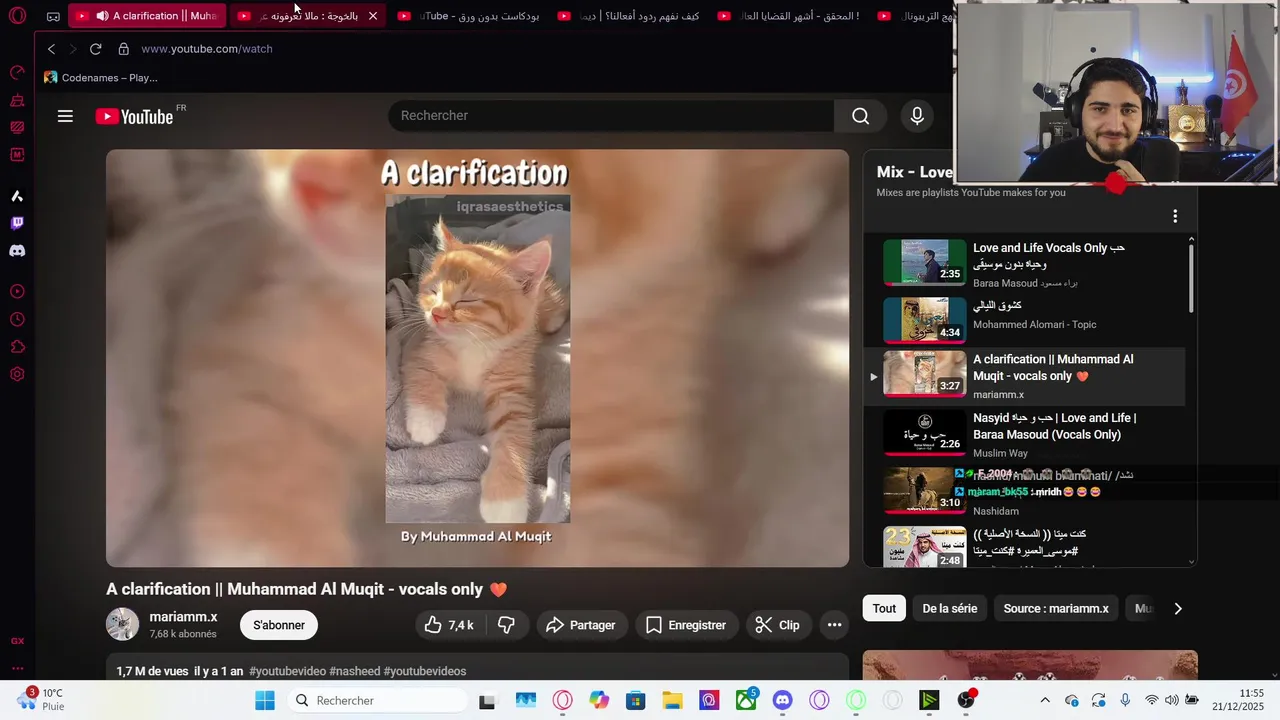Select Source : mariamm.x chip
Screen dimensions: 1280x720
click(x=1056, y=608)
